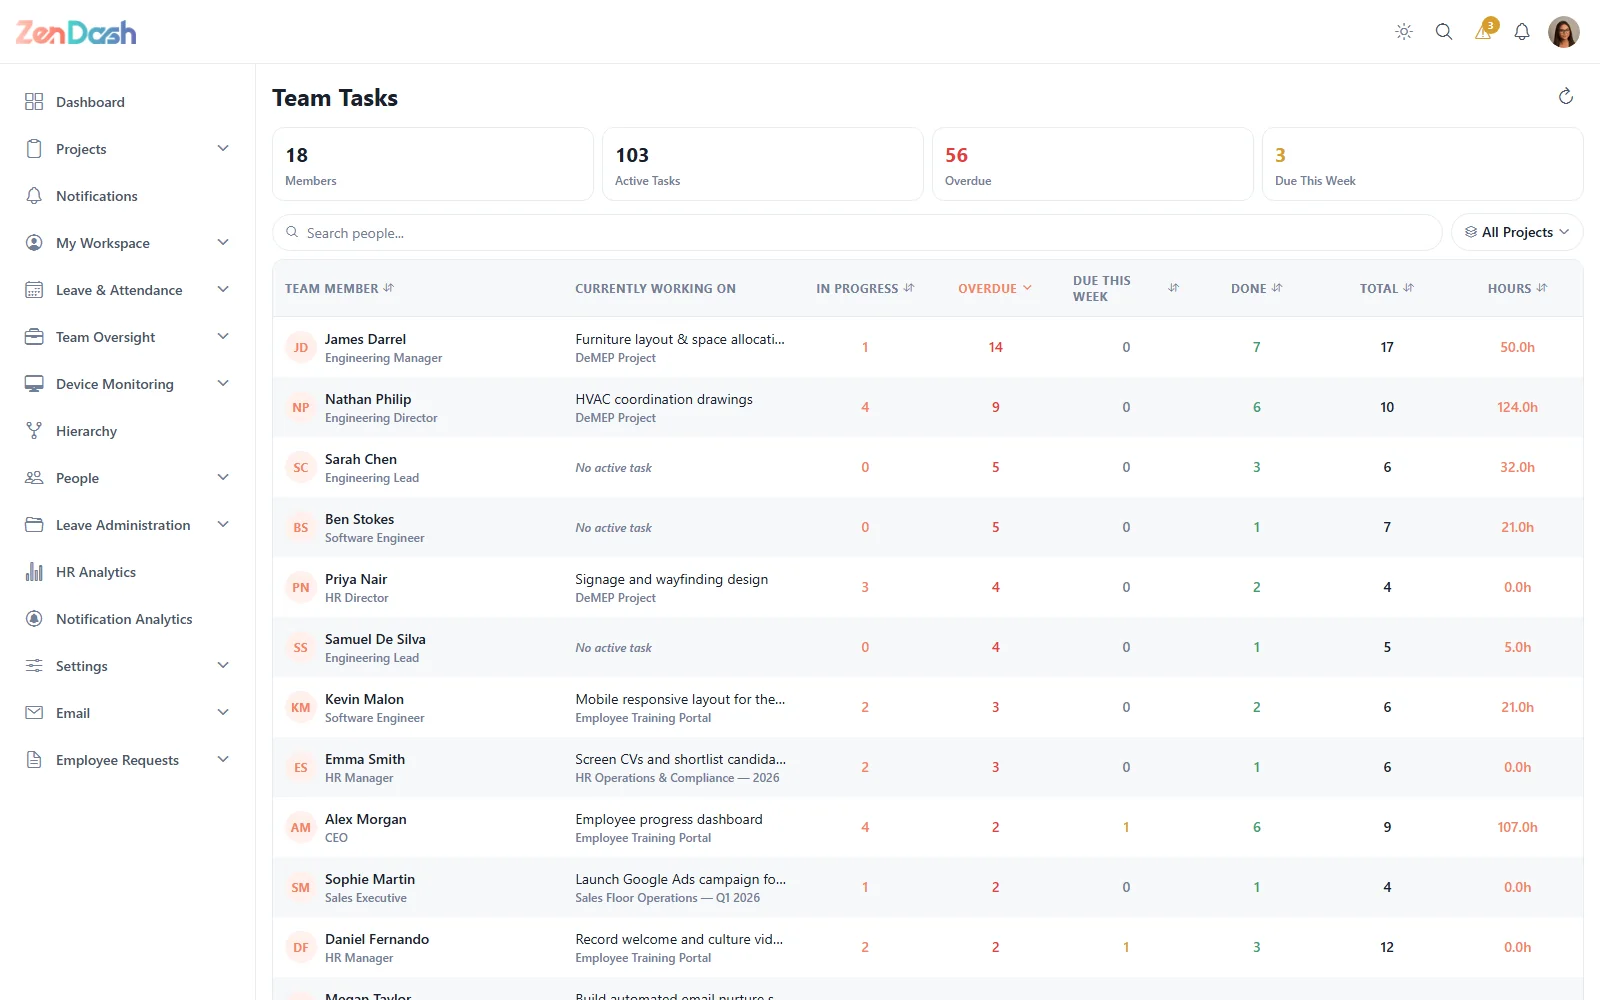The height and width of the screenshot is (1000, 1600).
Task: Click Kevin Malon's KM avatar
Action: tap(301, 707)
